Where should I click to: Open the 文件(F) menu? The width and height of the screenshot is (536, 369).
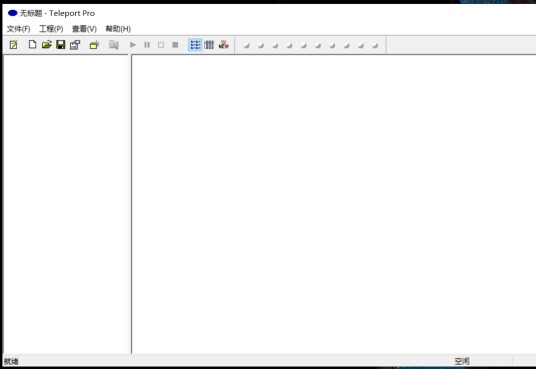[18, 29]
